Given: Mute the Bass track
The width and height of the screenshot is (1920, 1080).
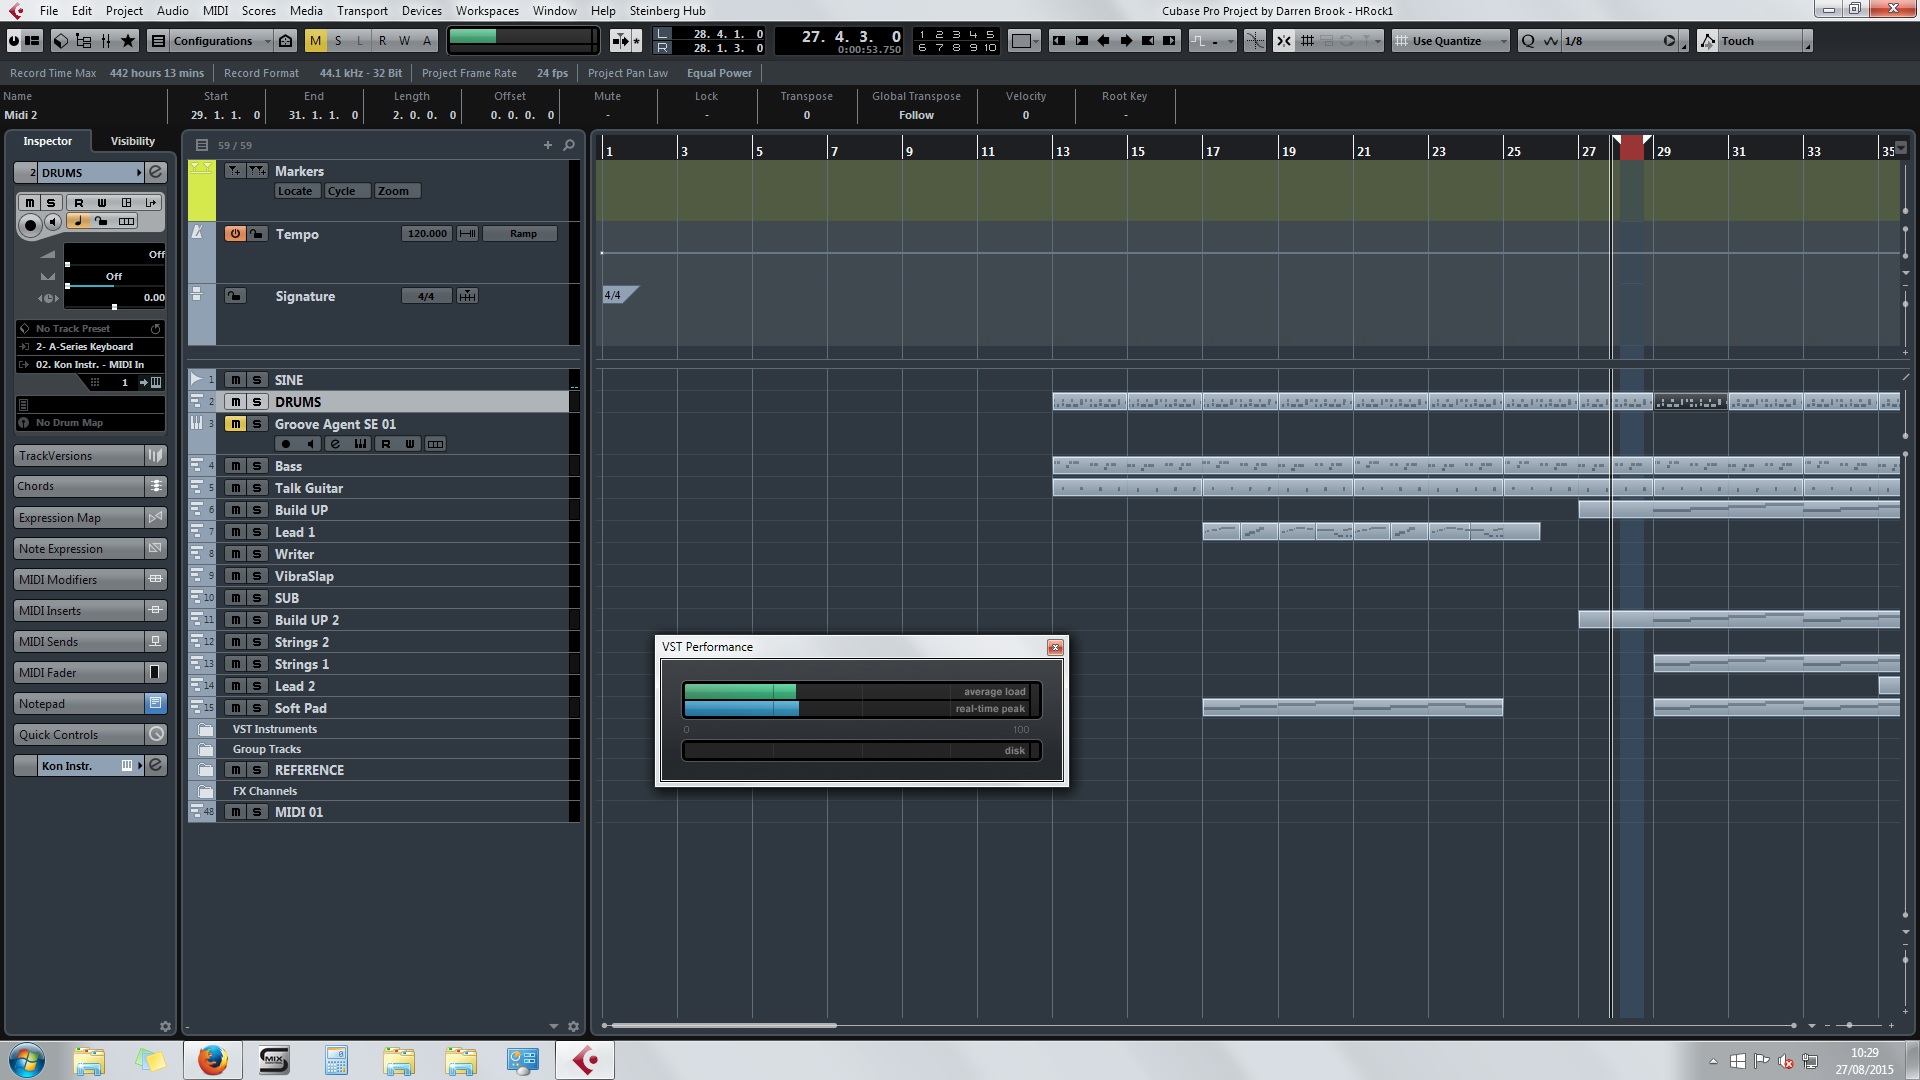Looking at the screenshot, I should pyautogui.click(x=235, y=466).
